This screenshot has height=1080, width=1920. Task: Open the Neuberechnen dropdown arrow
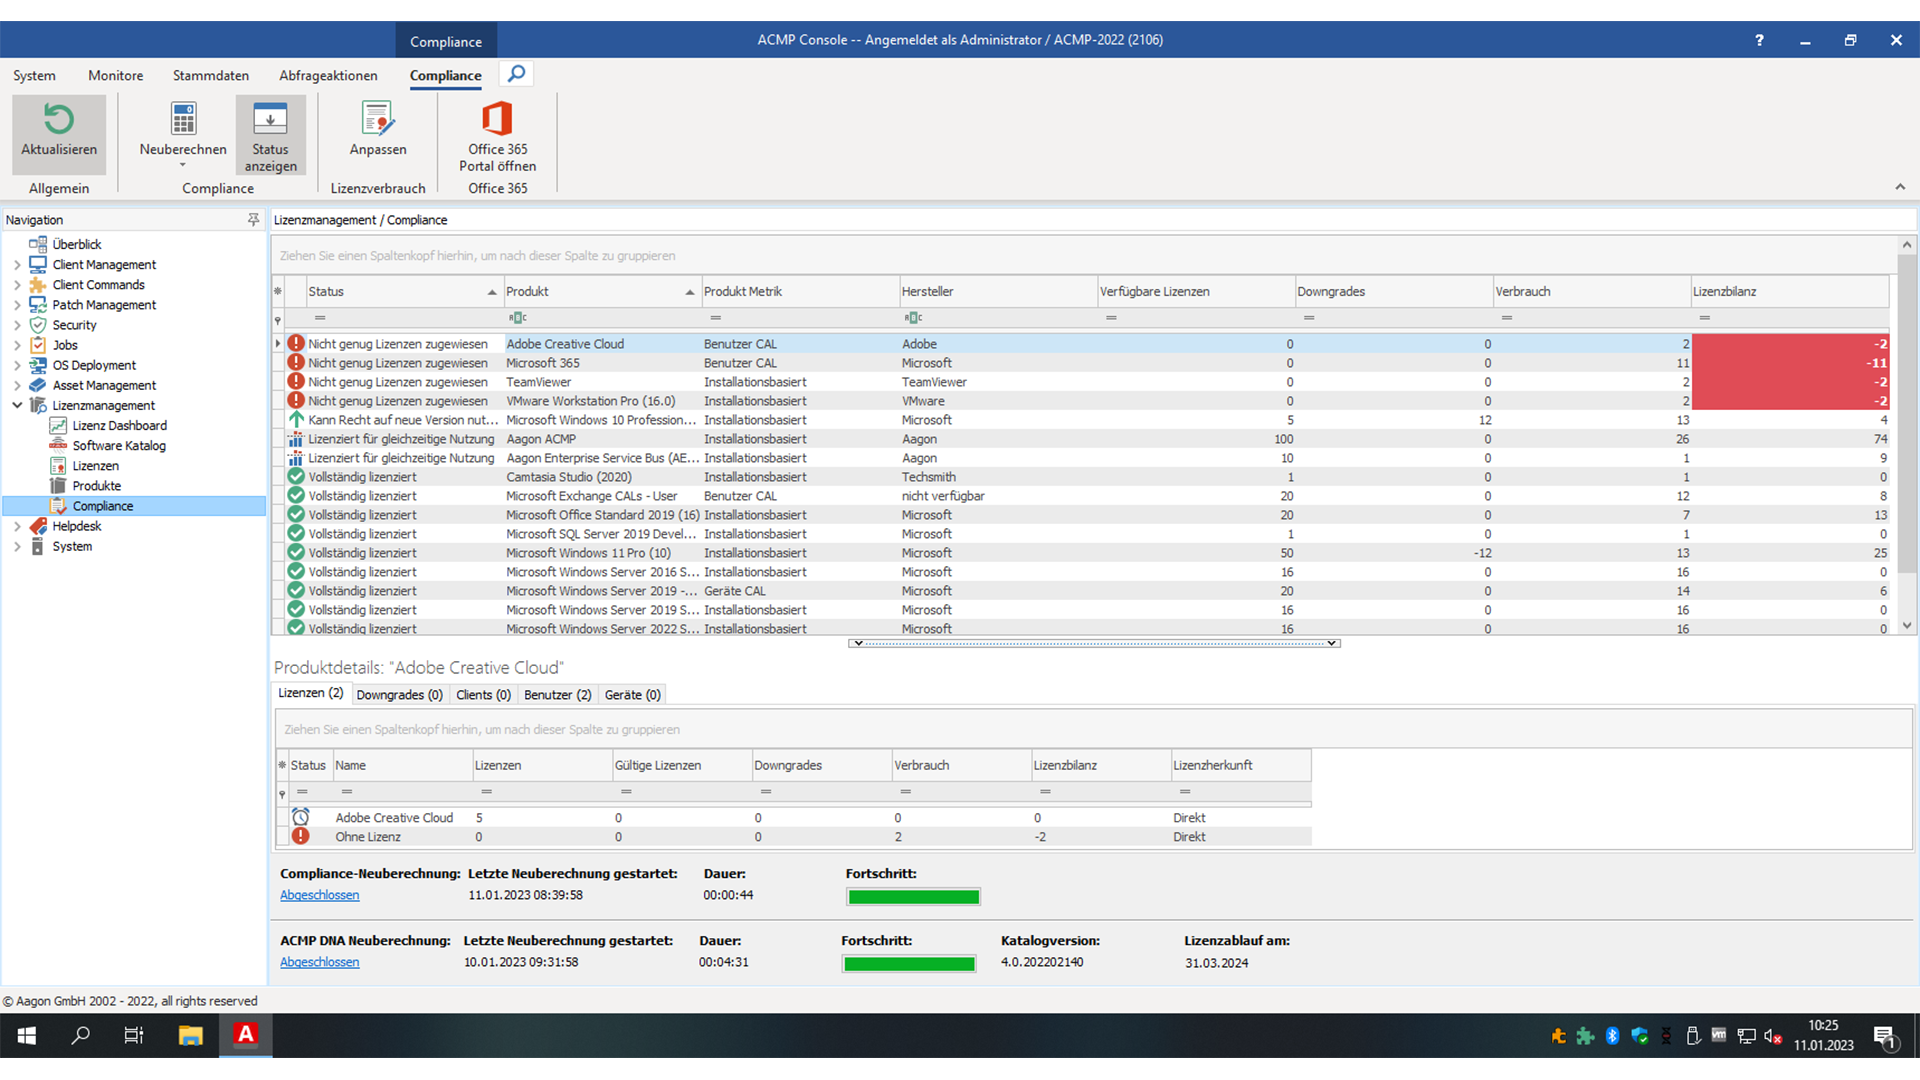point(183,166)
